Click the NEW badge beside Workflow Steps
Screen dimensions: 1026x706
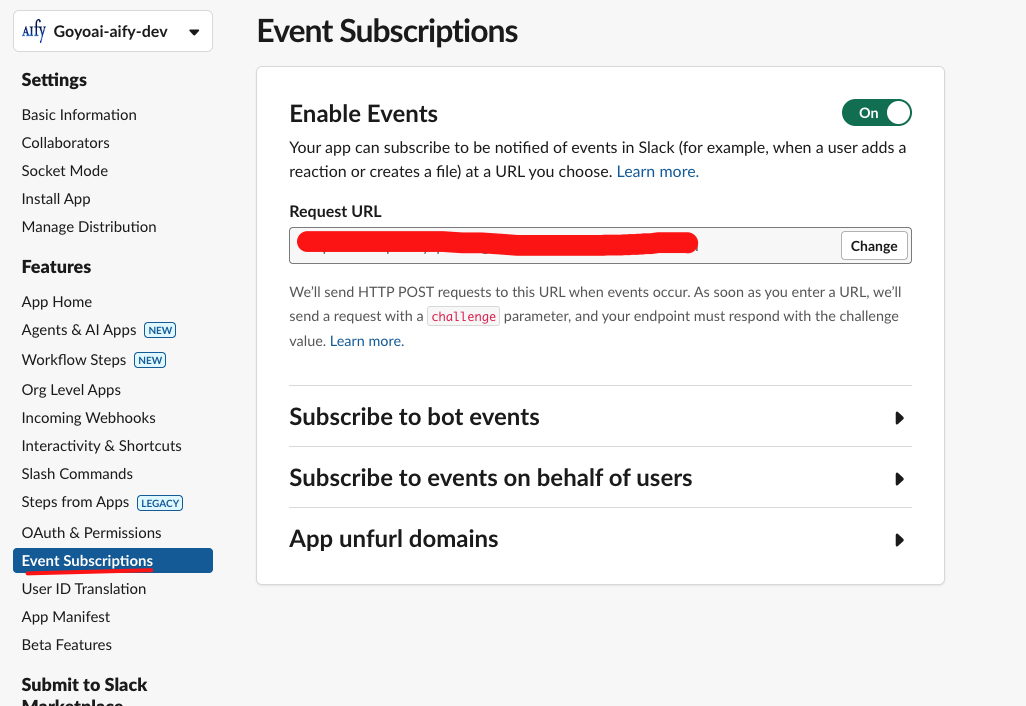[x=150, y=360]
